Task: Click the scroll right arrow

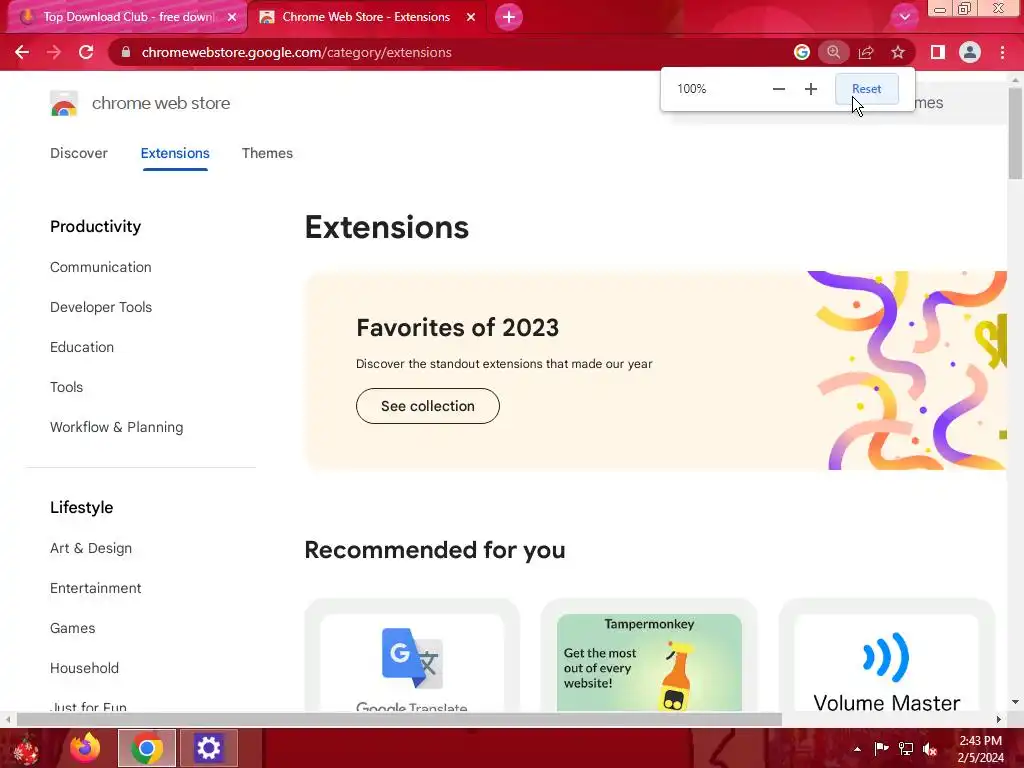Action: tap(999, 720)
